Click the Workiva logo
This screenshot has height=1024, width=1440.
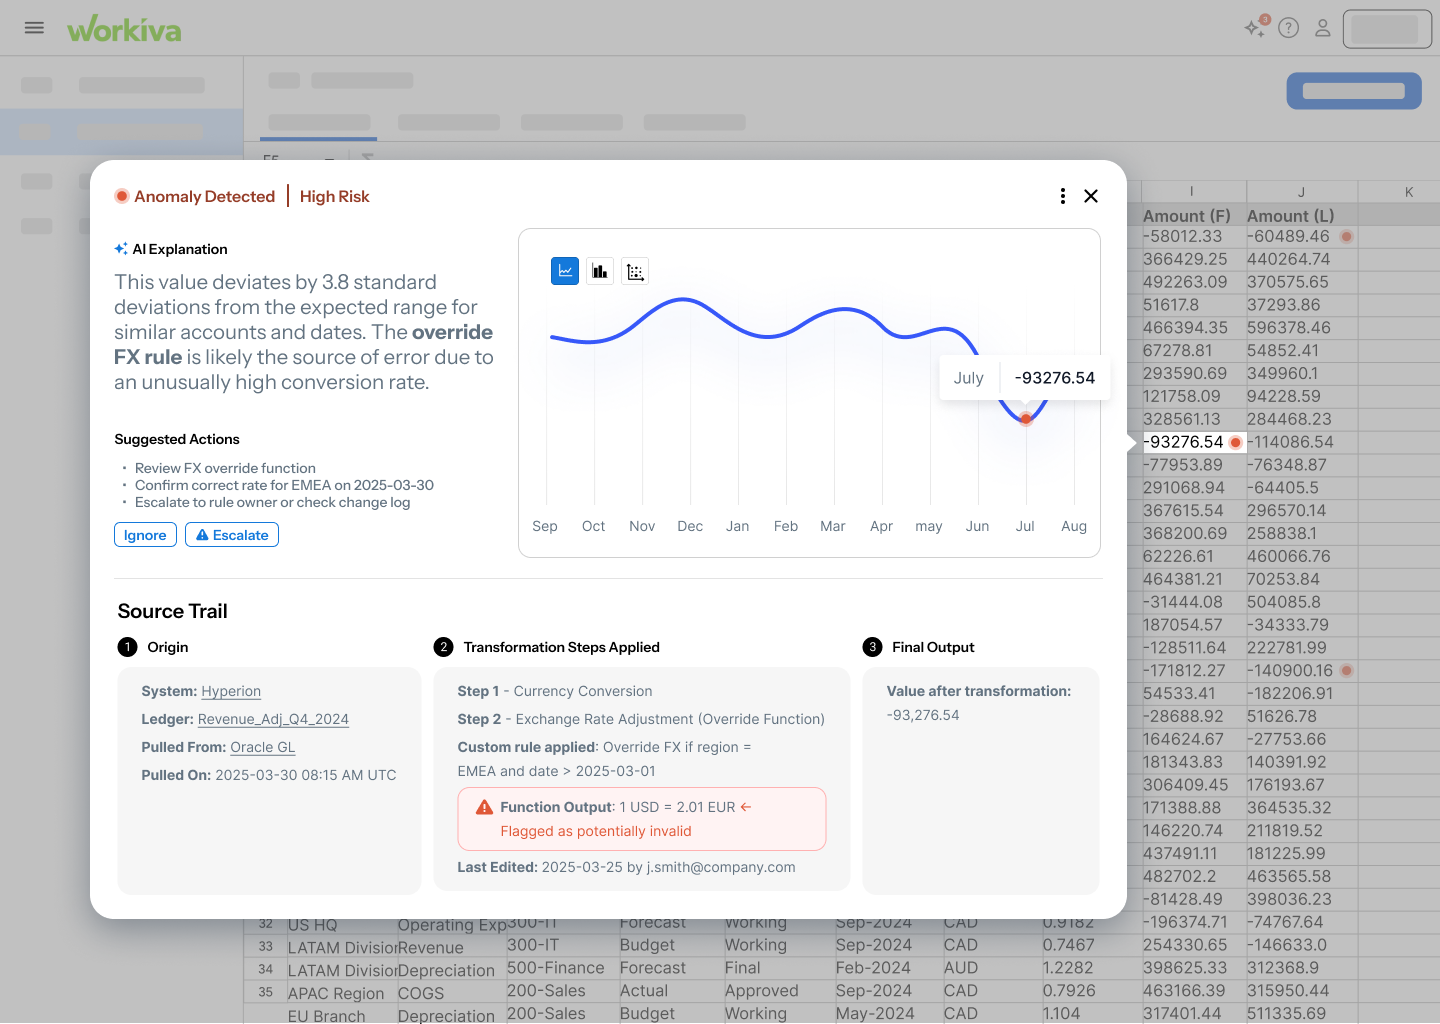pos(124,28)
